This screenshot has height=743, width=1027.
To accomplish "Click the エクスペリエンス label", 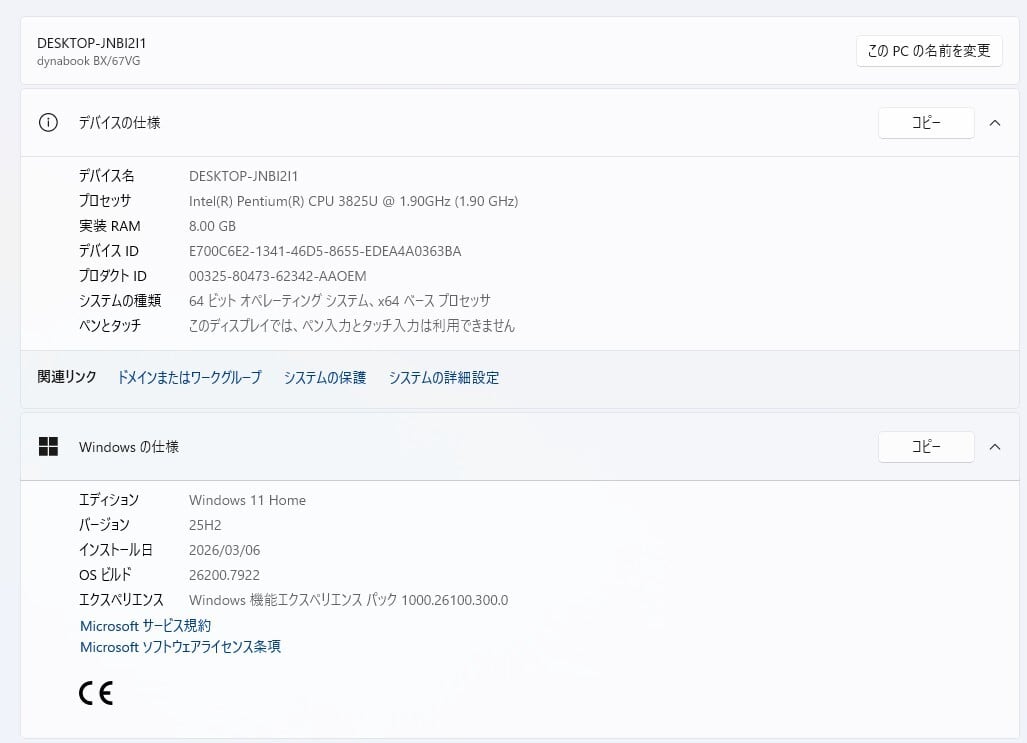I will pyautogui.click(x=121, y=600).
